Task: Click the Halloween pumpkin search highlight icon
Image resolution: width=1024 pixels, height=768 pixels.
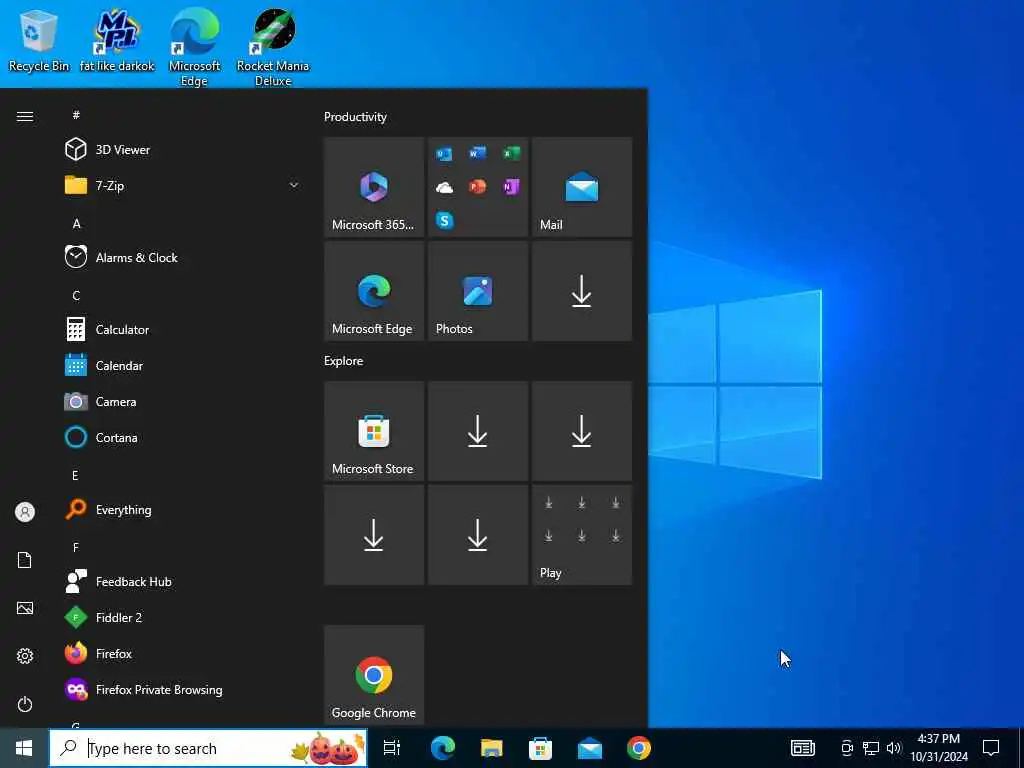Action: (328, 749)
